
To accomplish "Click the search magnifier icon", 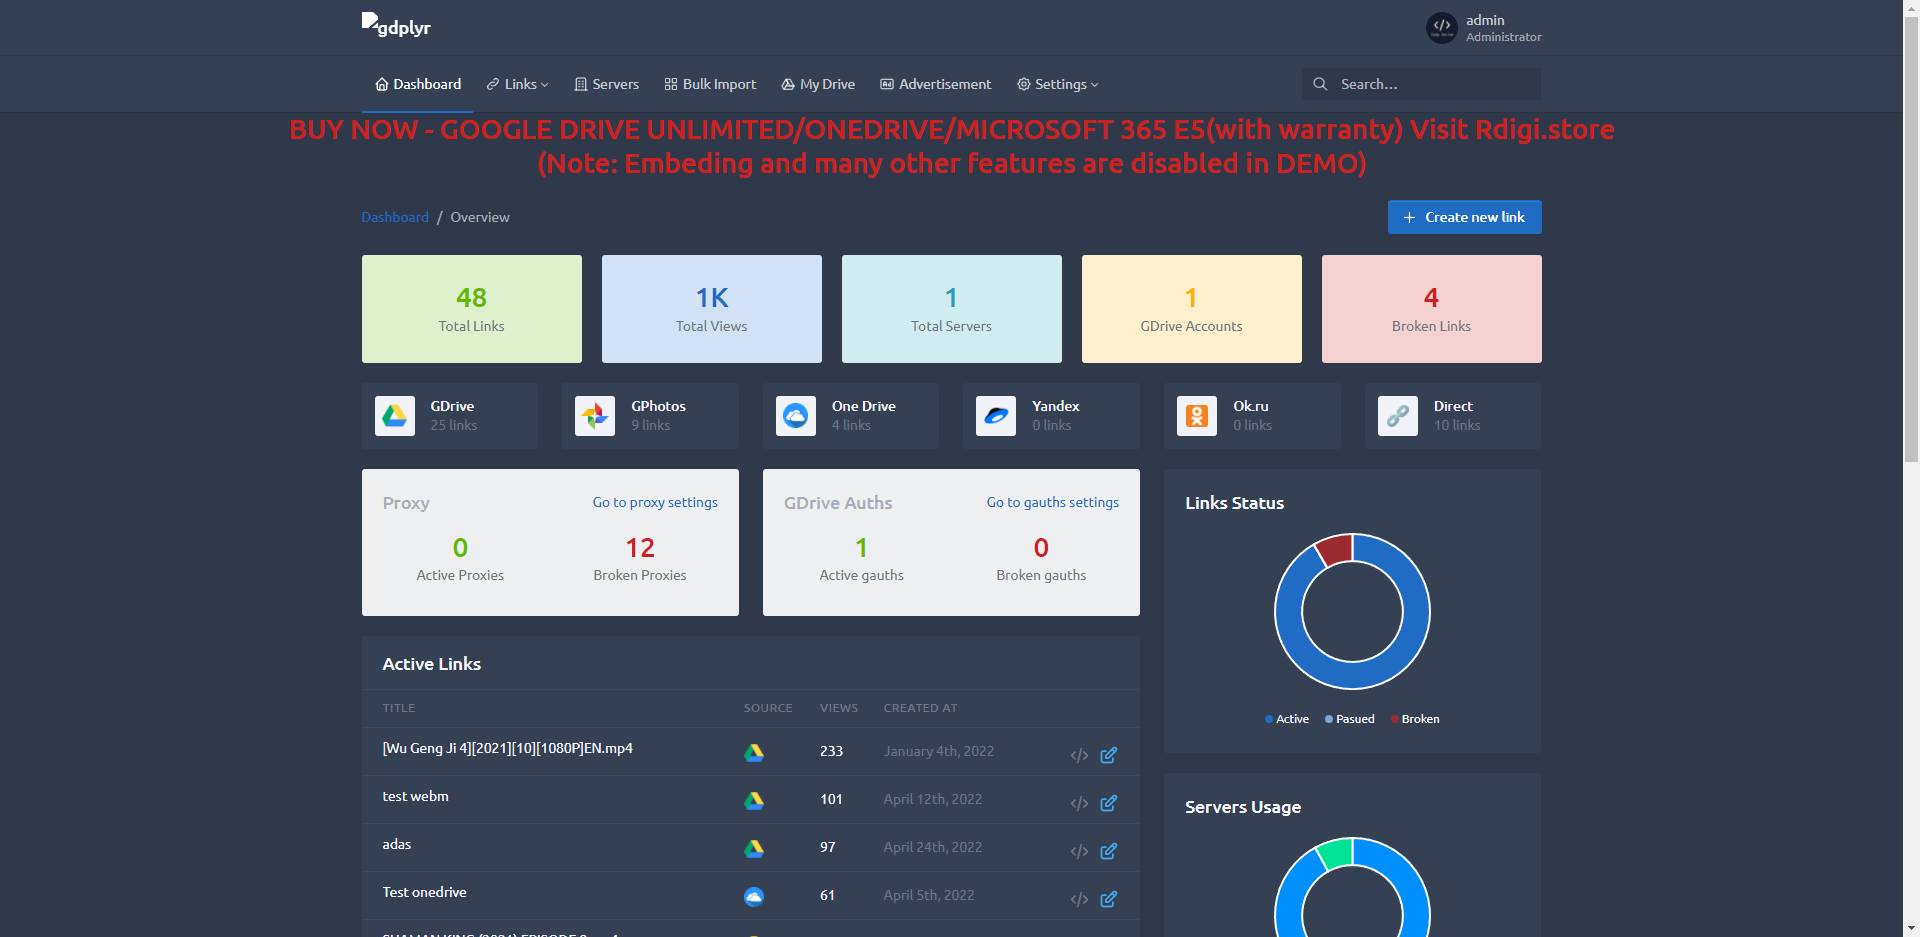I will tap(1320, 84).
